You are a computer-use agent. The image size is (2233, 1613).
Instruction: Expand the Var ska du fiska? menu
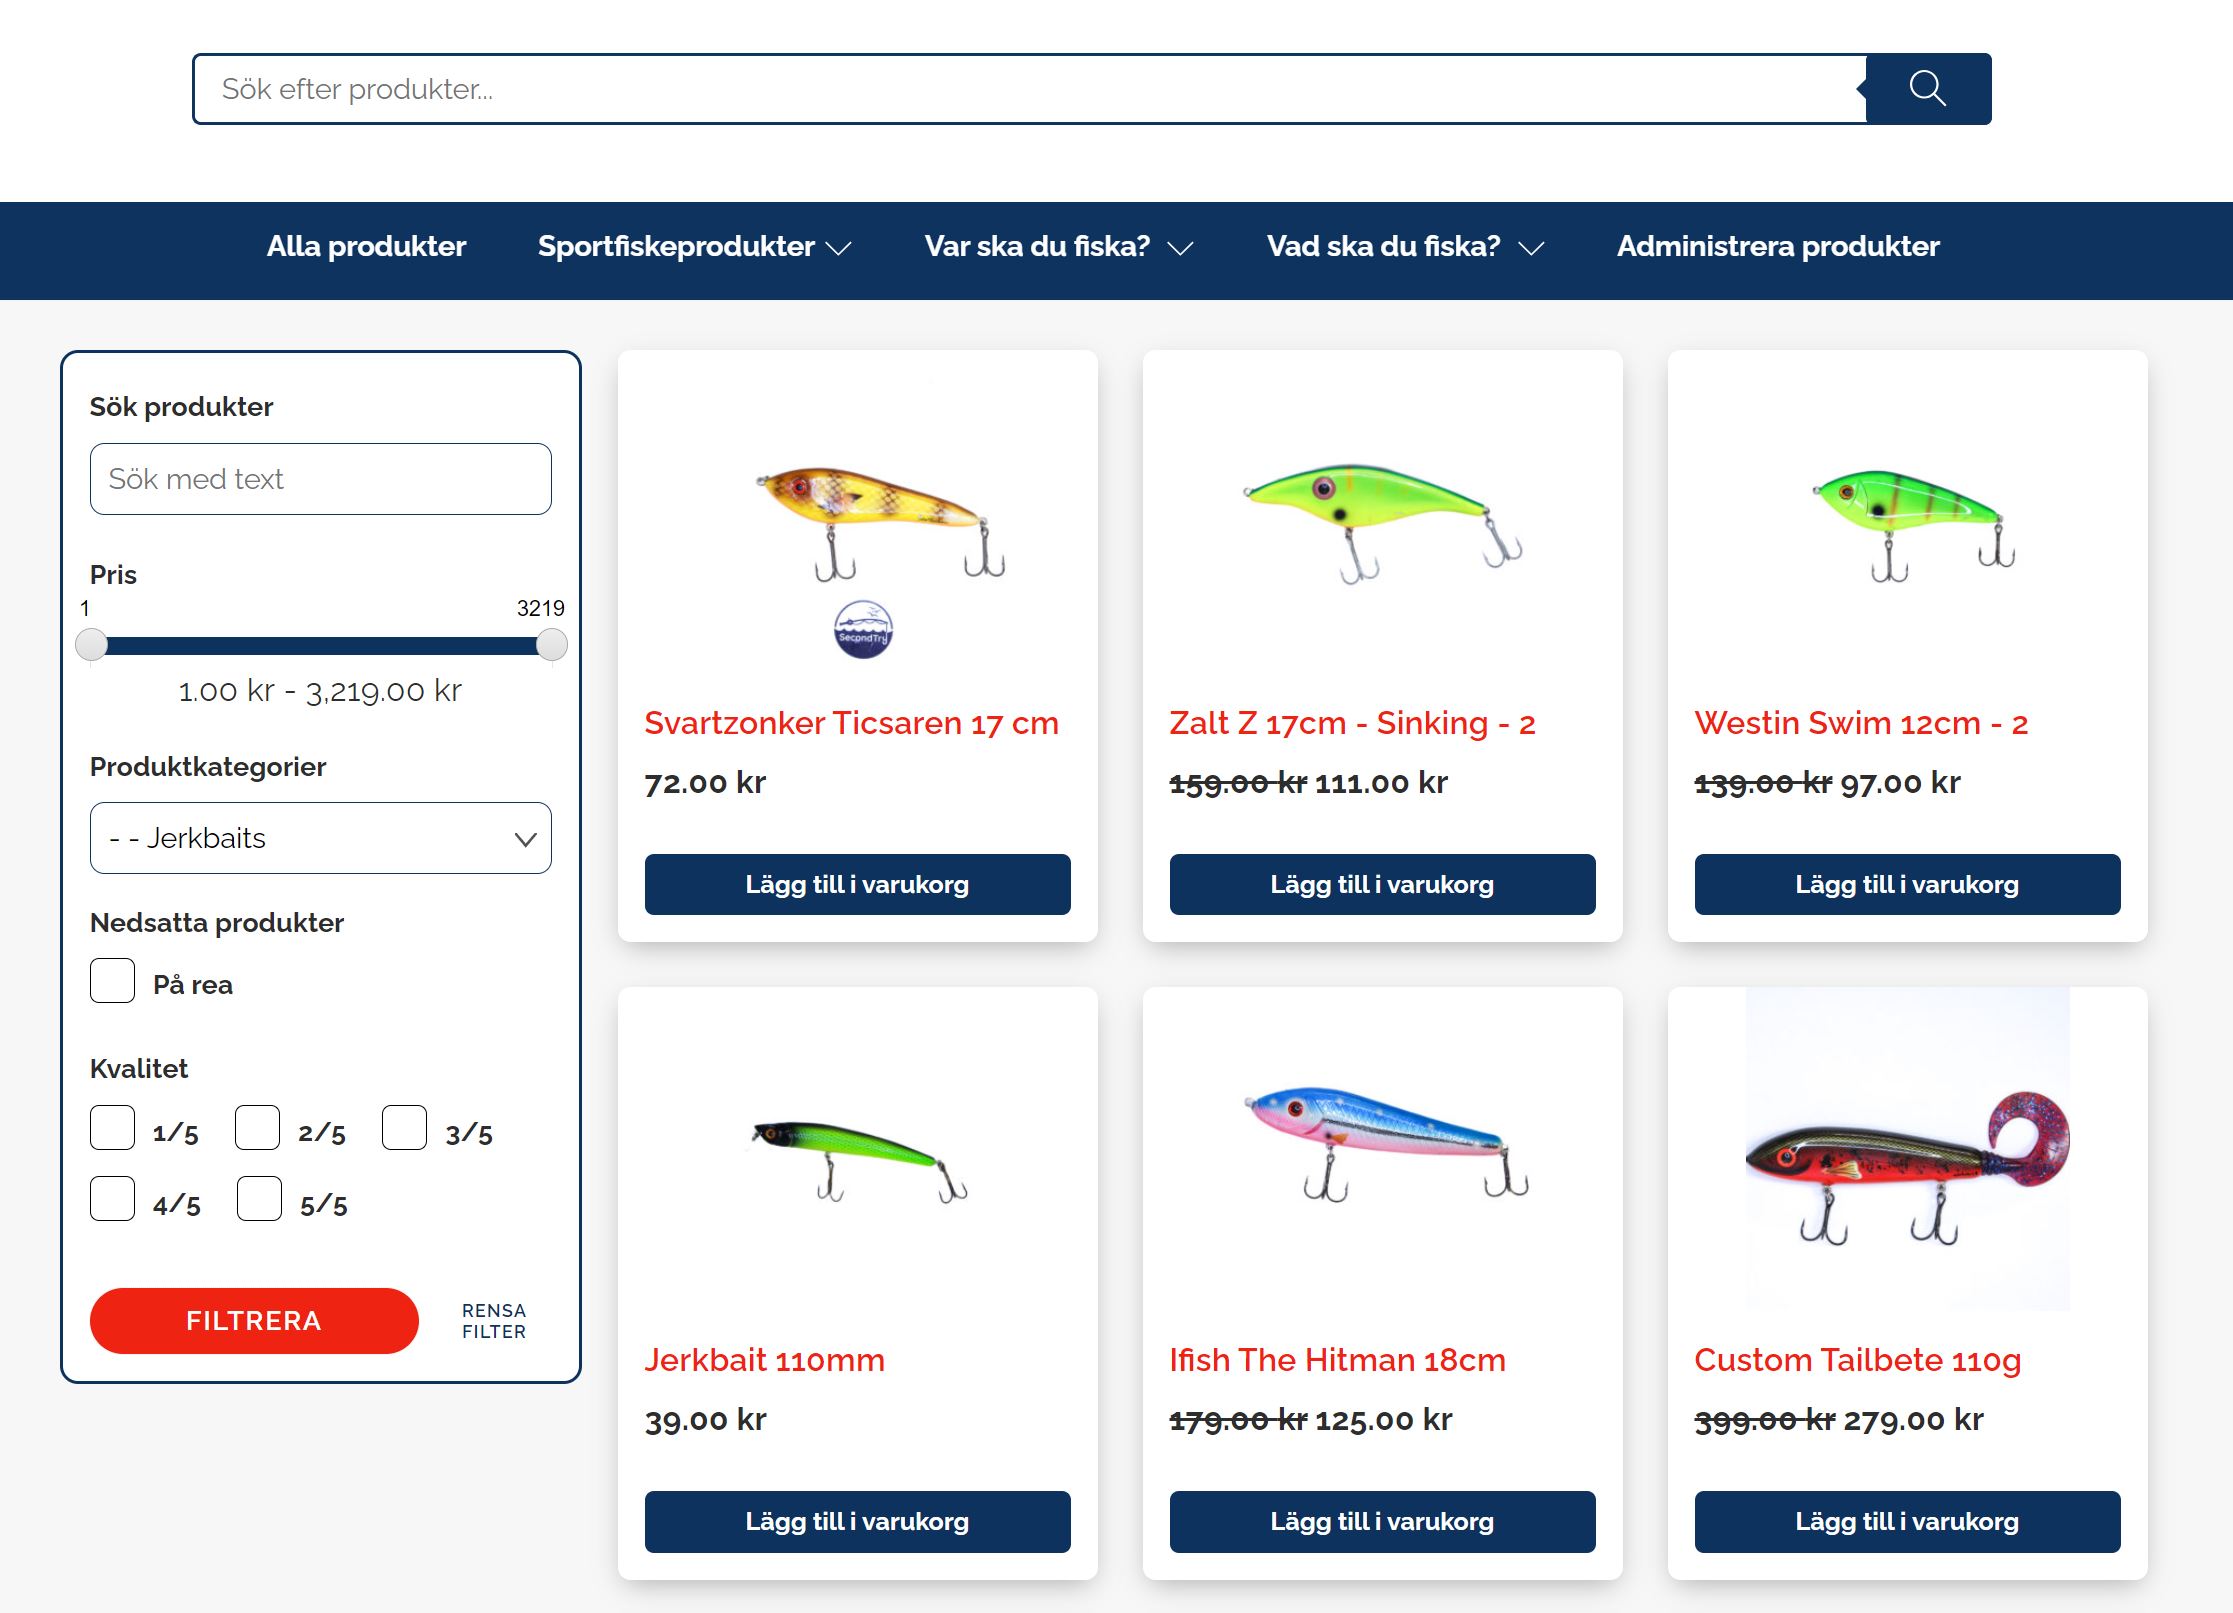click(x=1058, y=247)
